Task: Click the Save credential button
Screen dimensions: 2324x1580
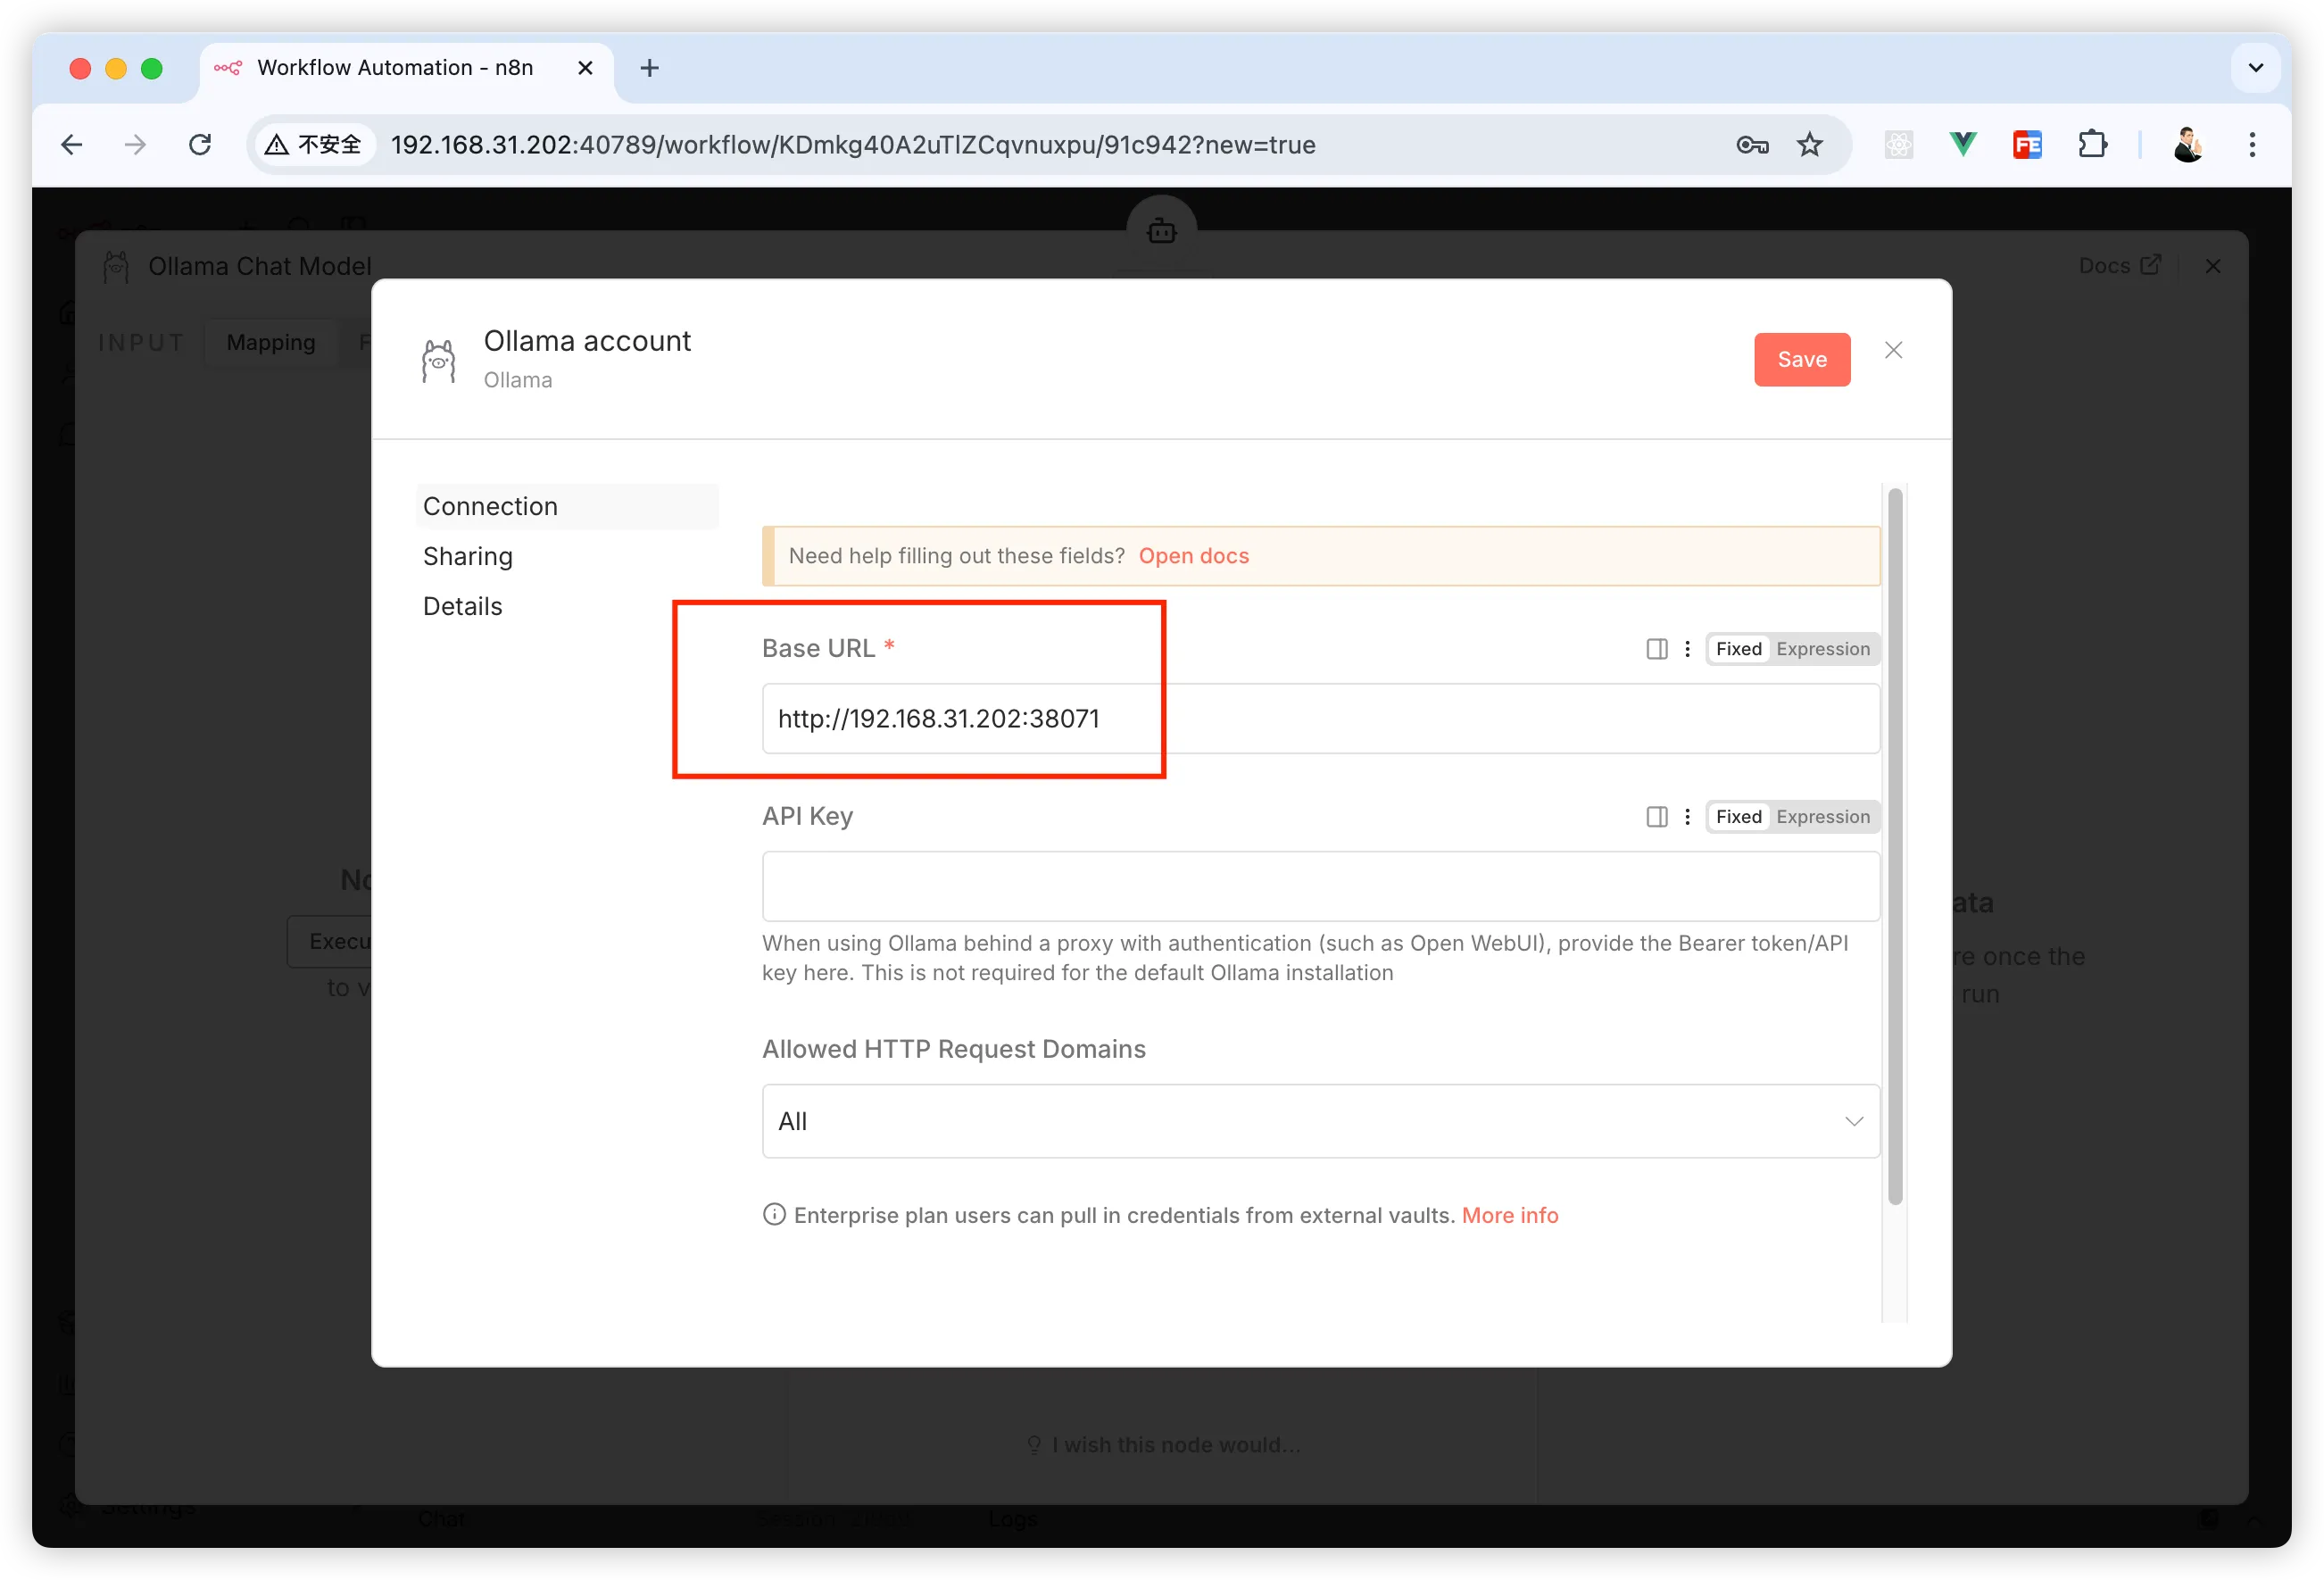Action: 1801,359
